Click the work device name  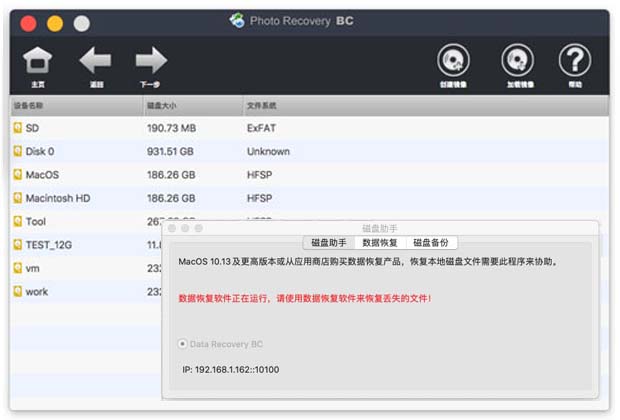point(37,291)
